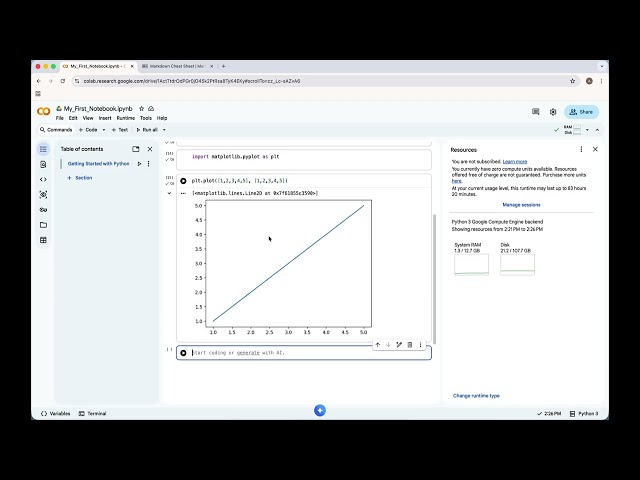640x480 pixels.
Task: Click the RAM and Disk usage indicator
Action: point(572,130)
